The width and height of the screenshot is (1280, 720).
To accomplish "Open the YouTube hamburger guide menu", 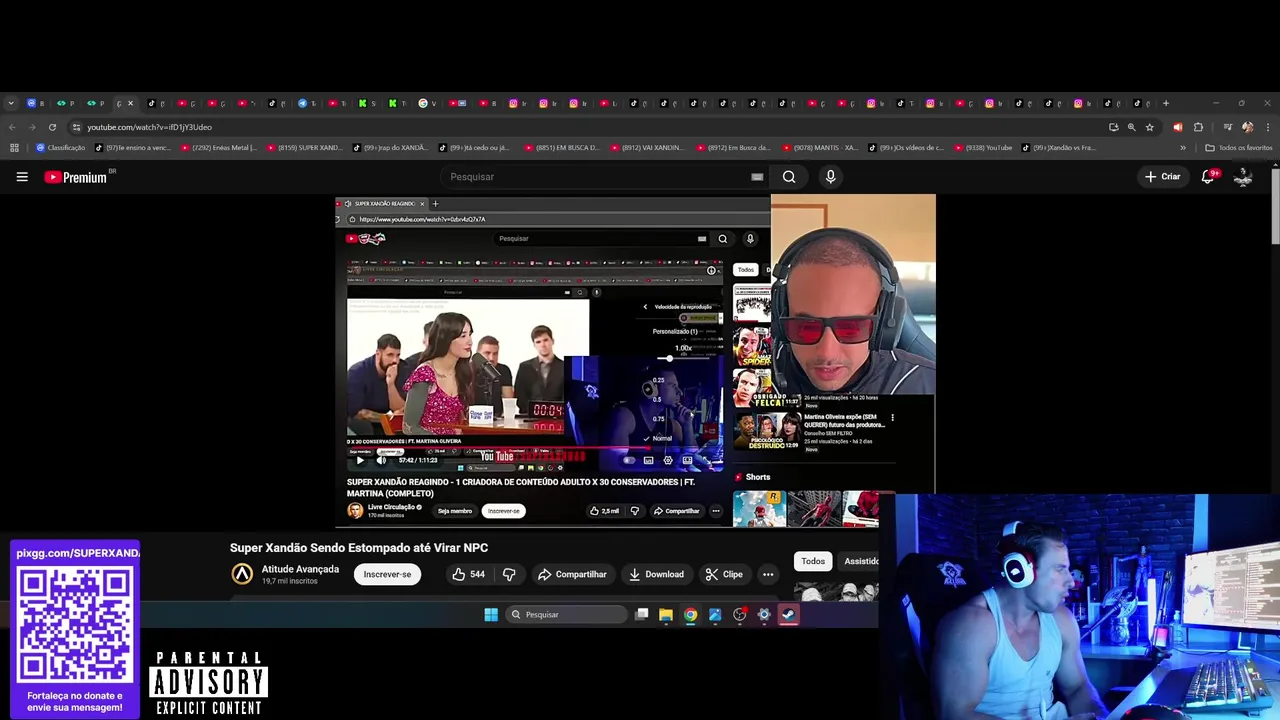I will (22, 177).
